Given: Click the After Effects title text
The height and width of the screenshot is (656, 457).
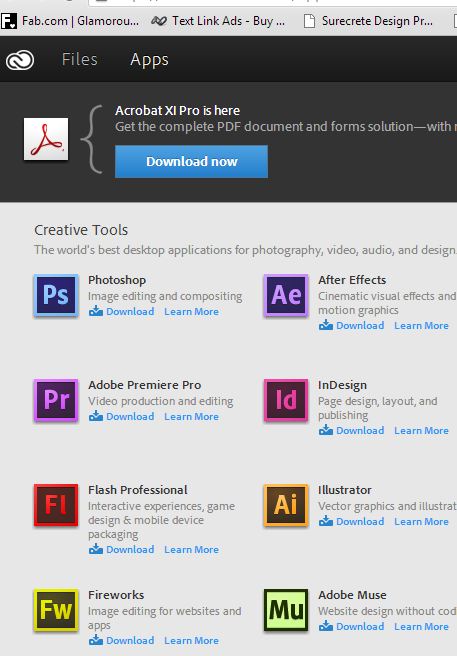Looking at the screenshot, I should pos(352,280).
